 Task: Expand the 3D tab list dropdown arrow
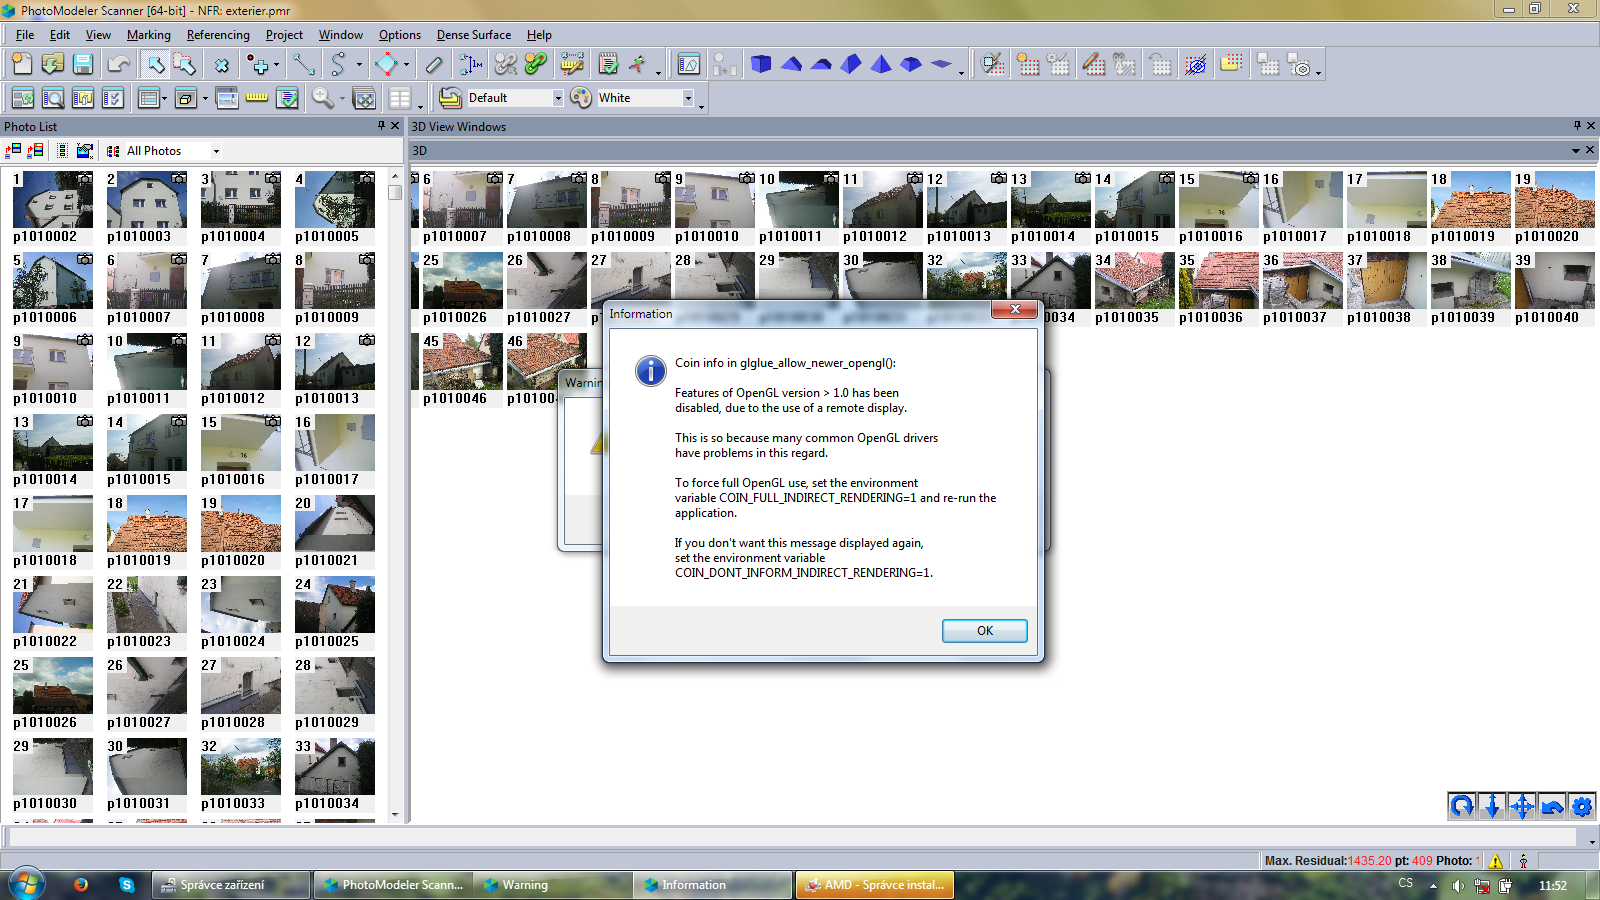1575,151
